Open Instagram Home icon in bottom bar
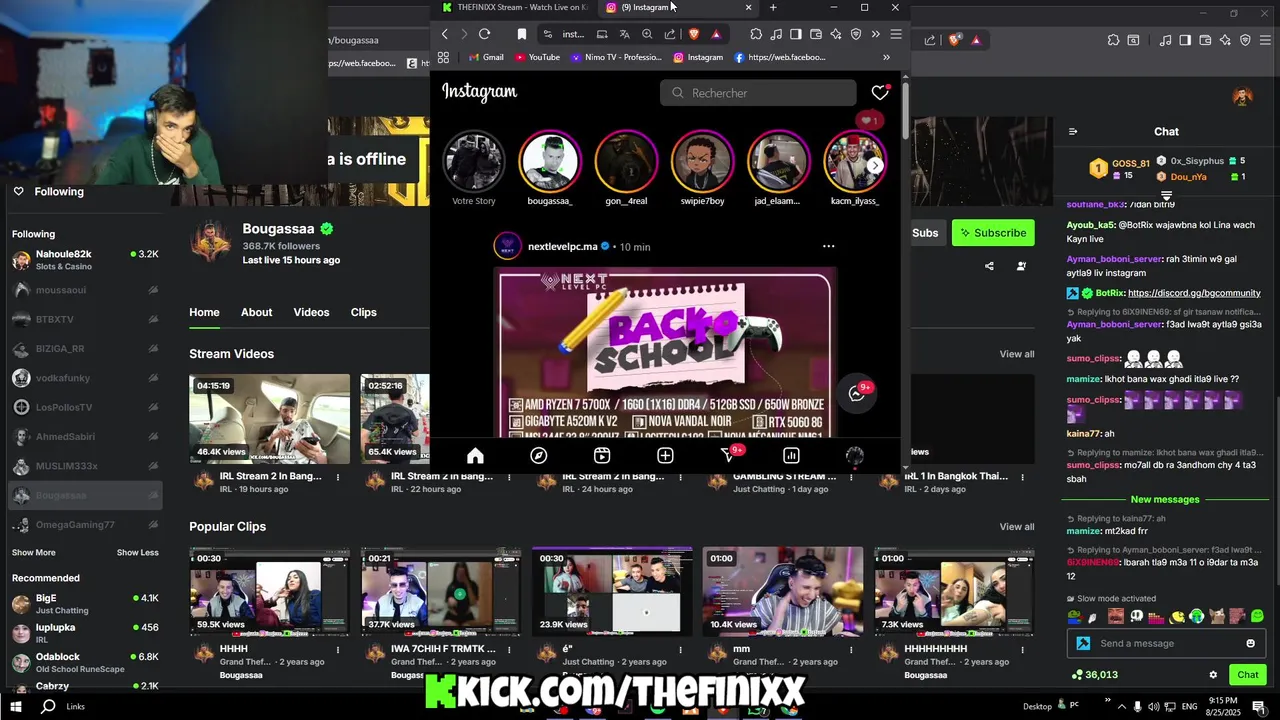Screen dimensions: 1280x720 (475, 456)
